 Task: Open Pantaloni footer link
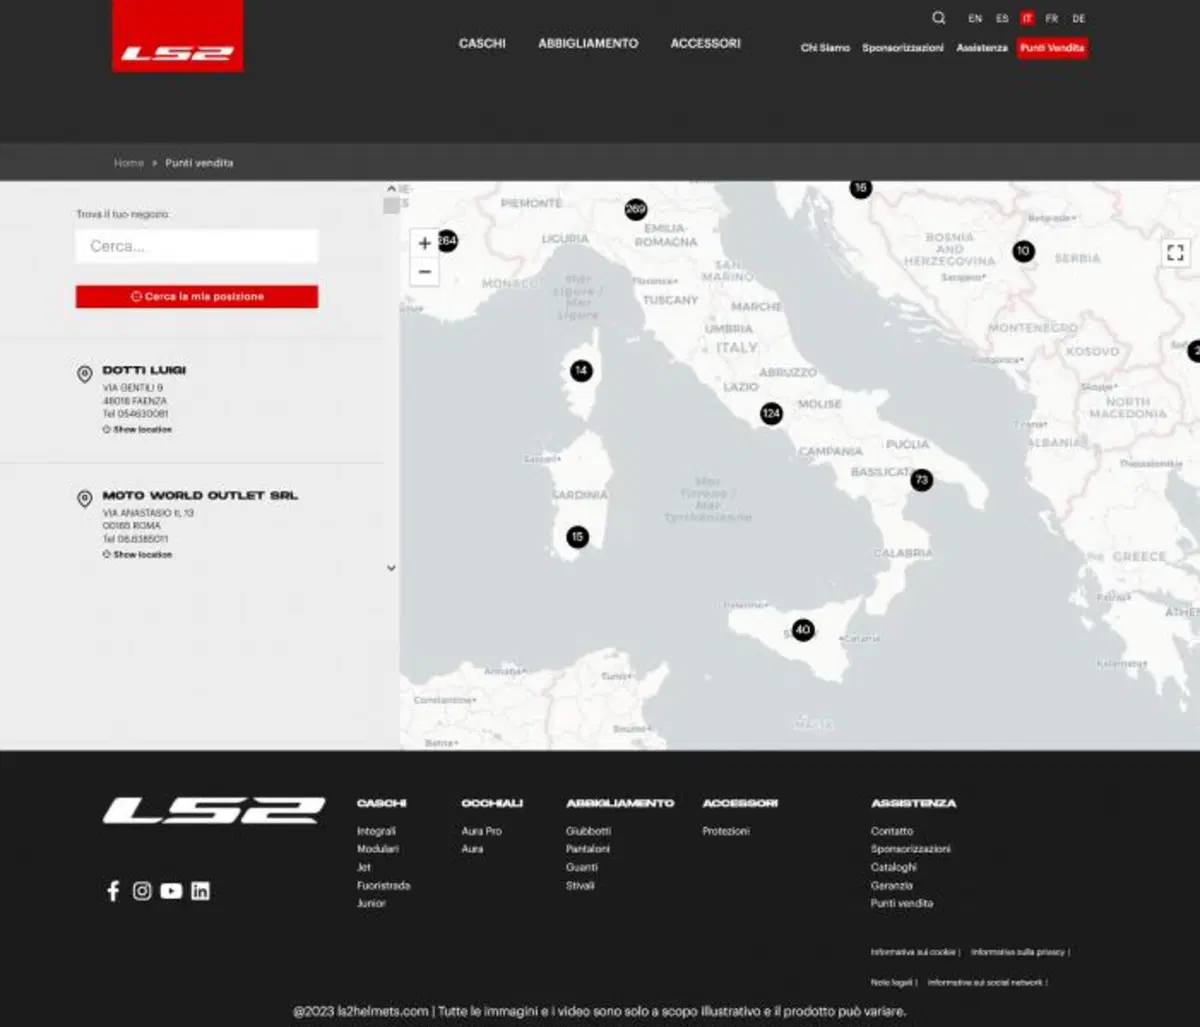click(x=588, y=849)
